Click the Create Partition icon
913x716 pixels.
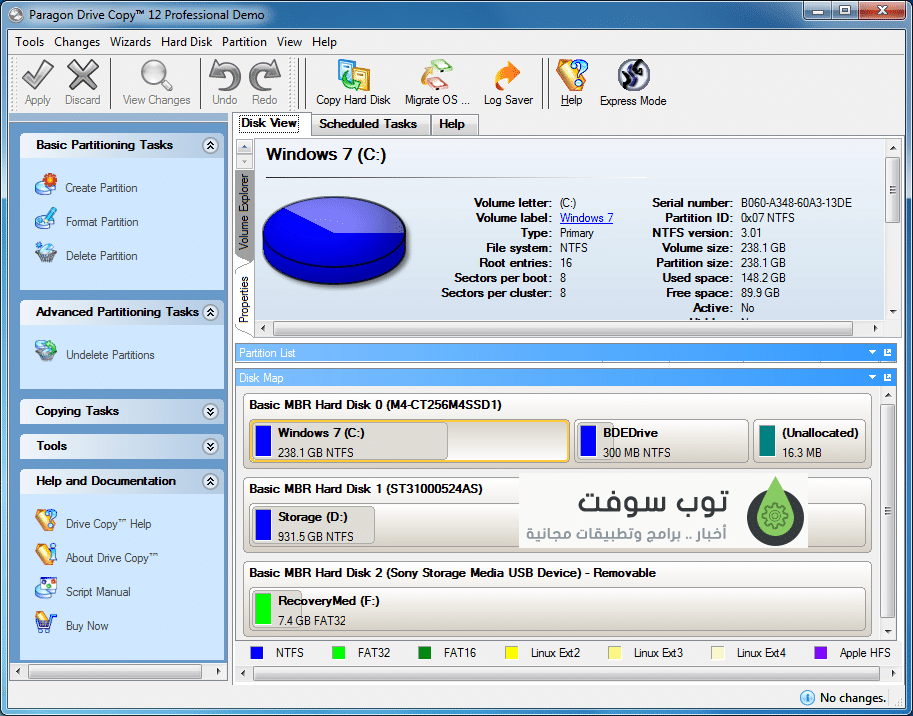[46, 185]
